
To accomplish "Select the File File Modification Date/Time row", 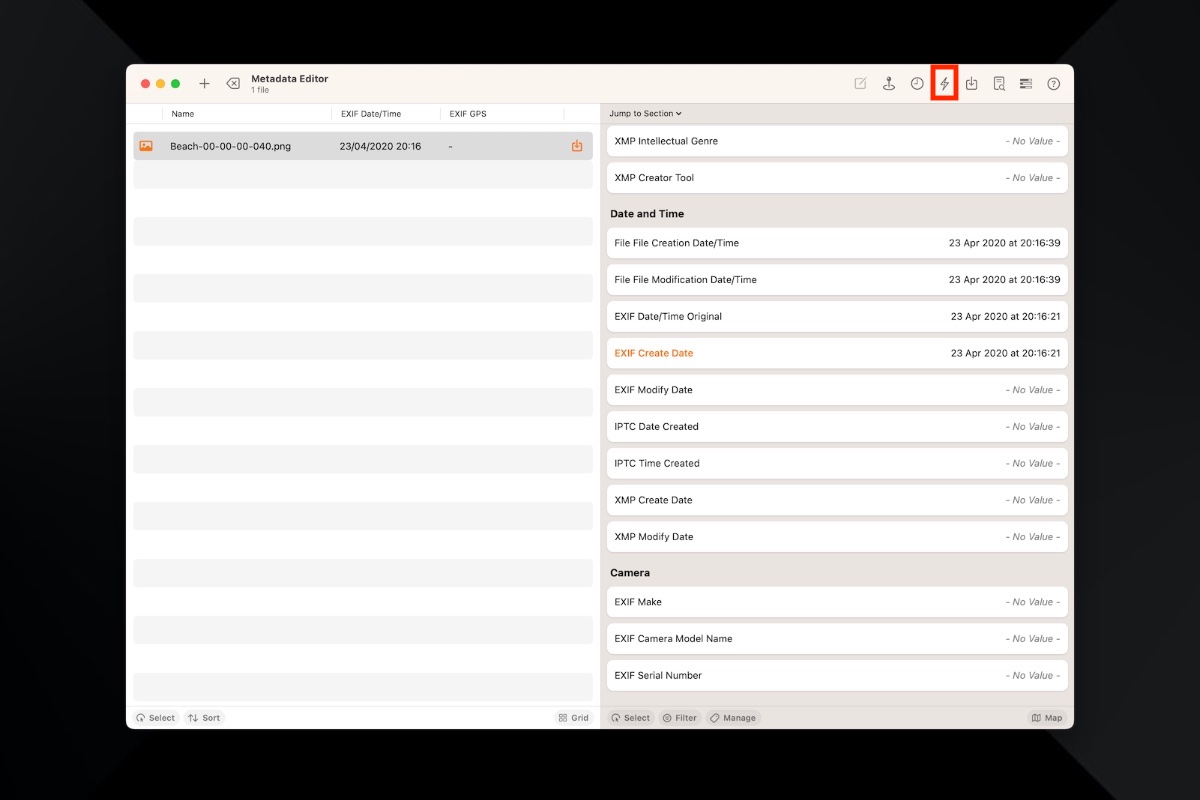I will pyautogui.click(x=837, y=280).
